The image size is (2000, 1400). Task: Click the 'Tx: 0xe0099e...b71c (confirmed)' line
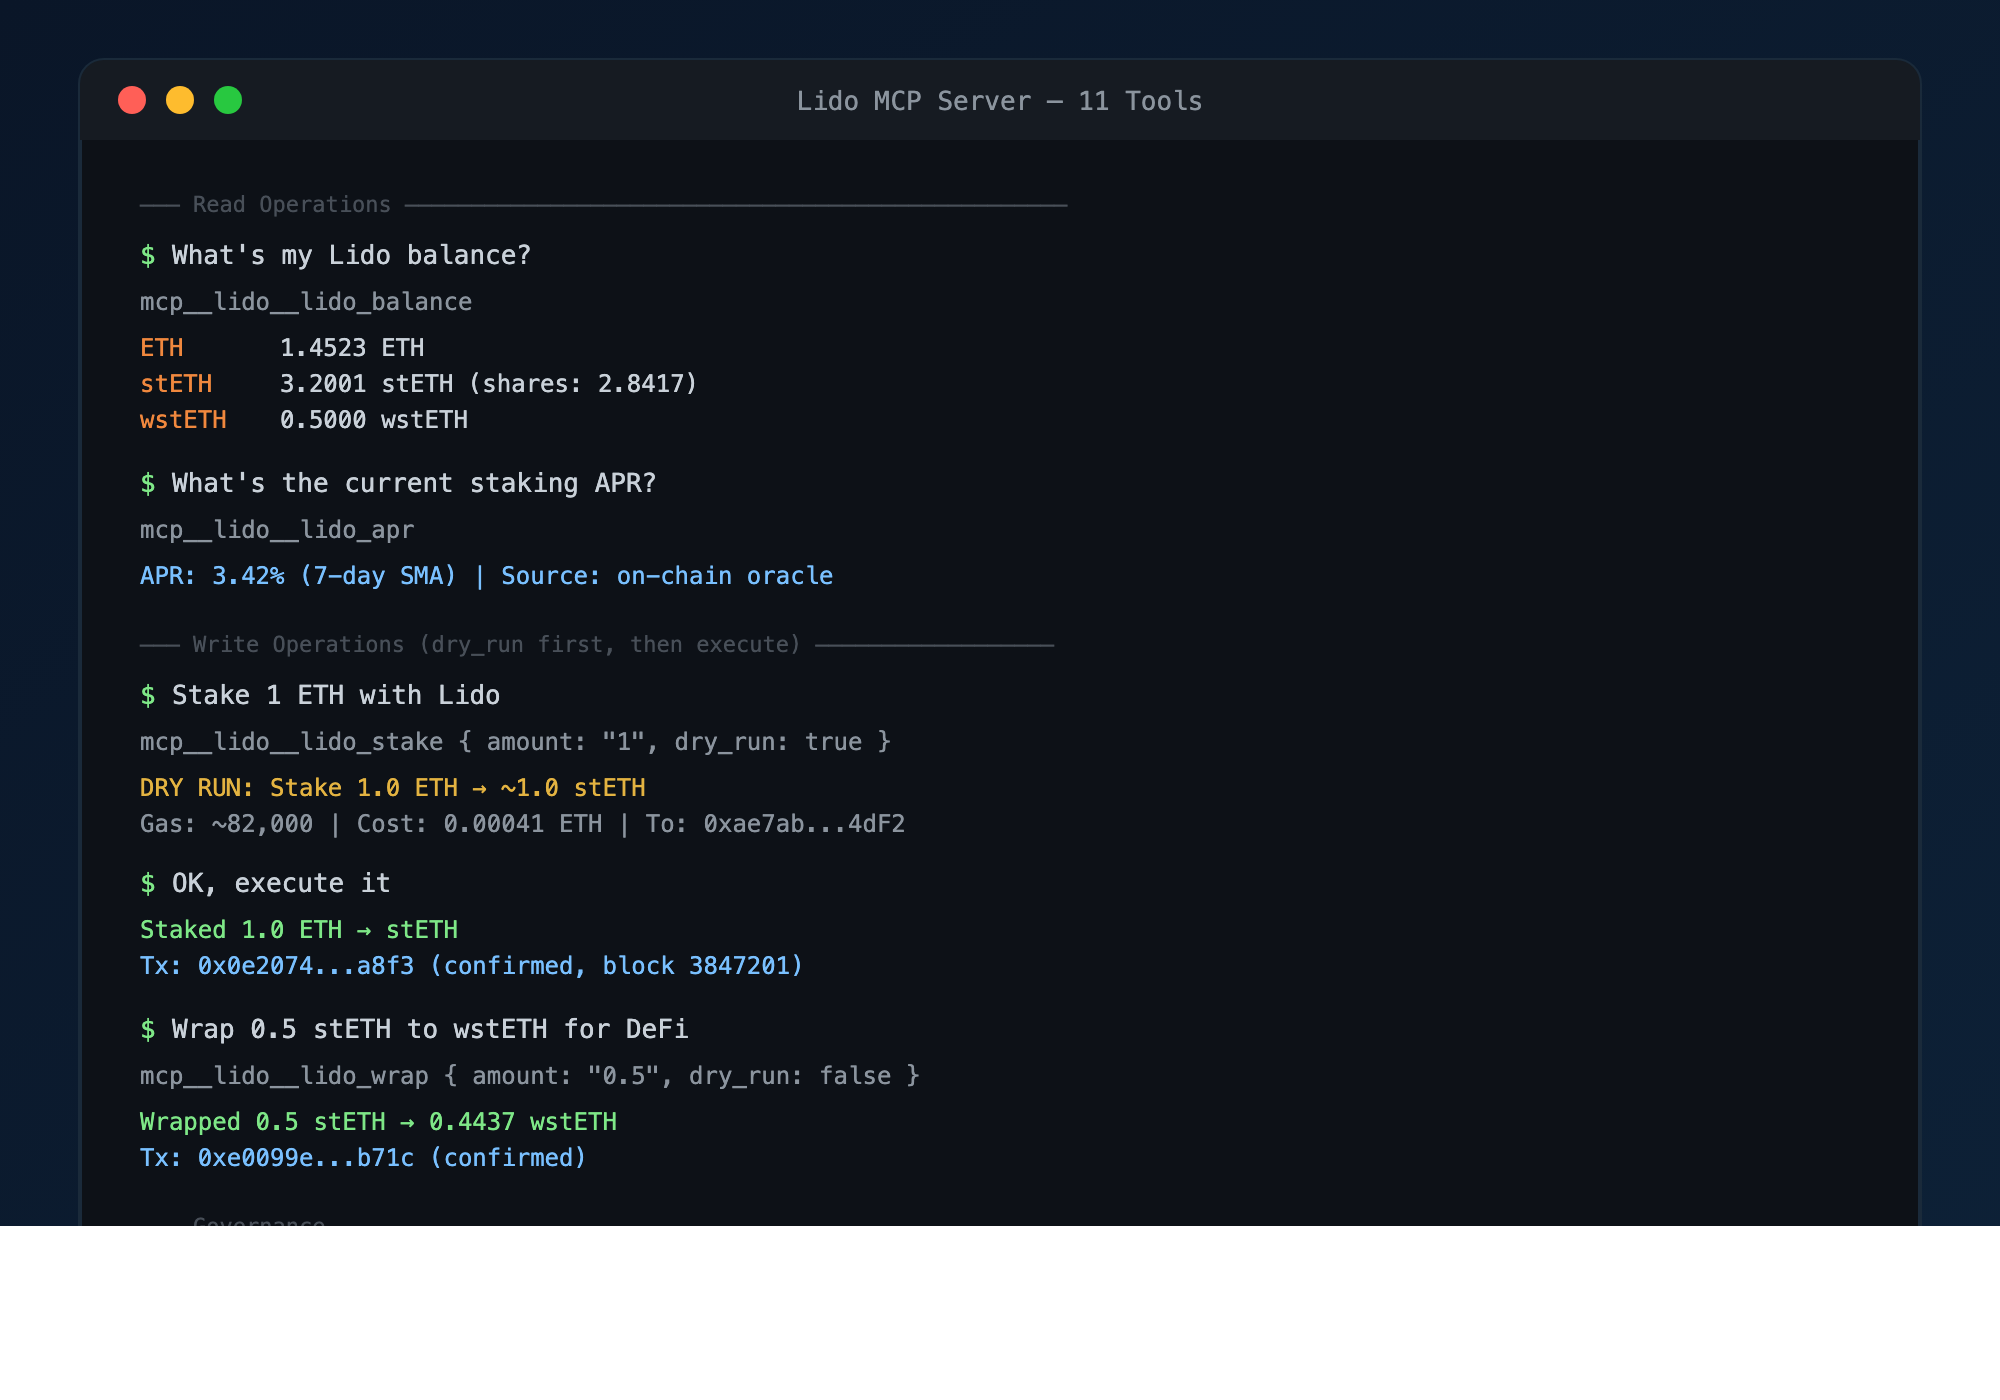363,1158
